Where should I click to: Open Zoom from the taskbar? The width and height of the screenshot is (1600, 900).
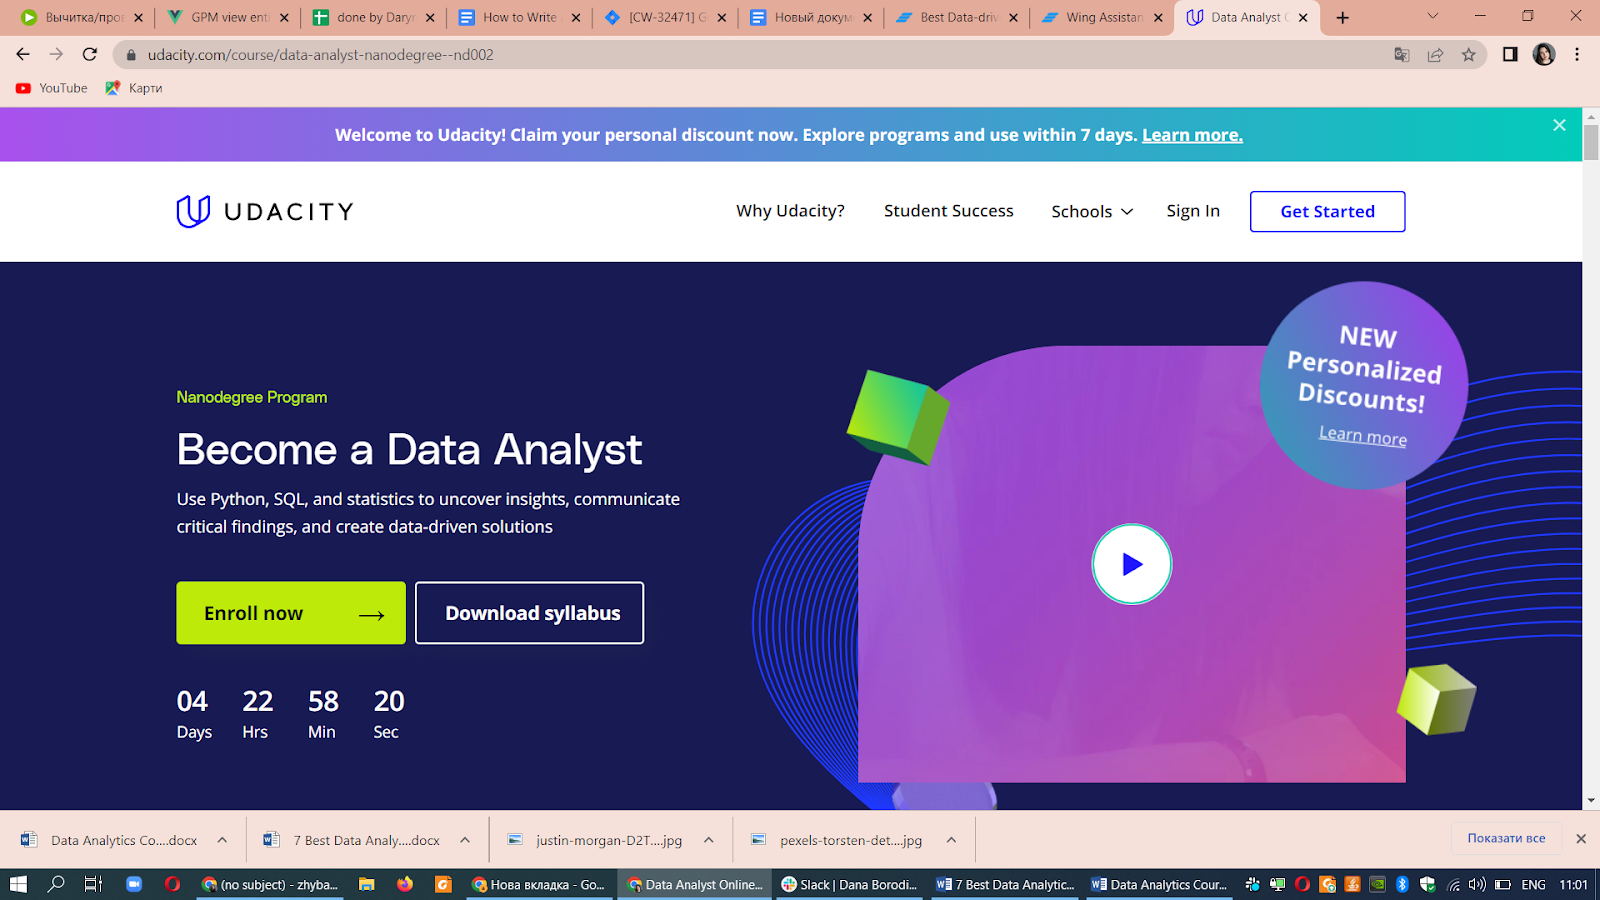point(134,884)
